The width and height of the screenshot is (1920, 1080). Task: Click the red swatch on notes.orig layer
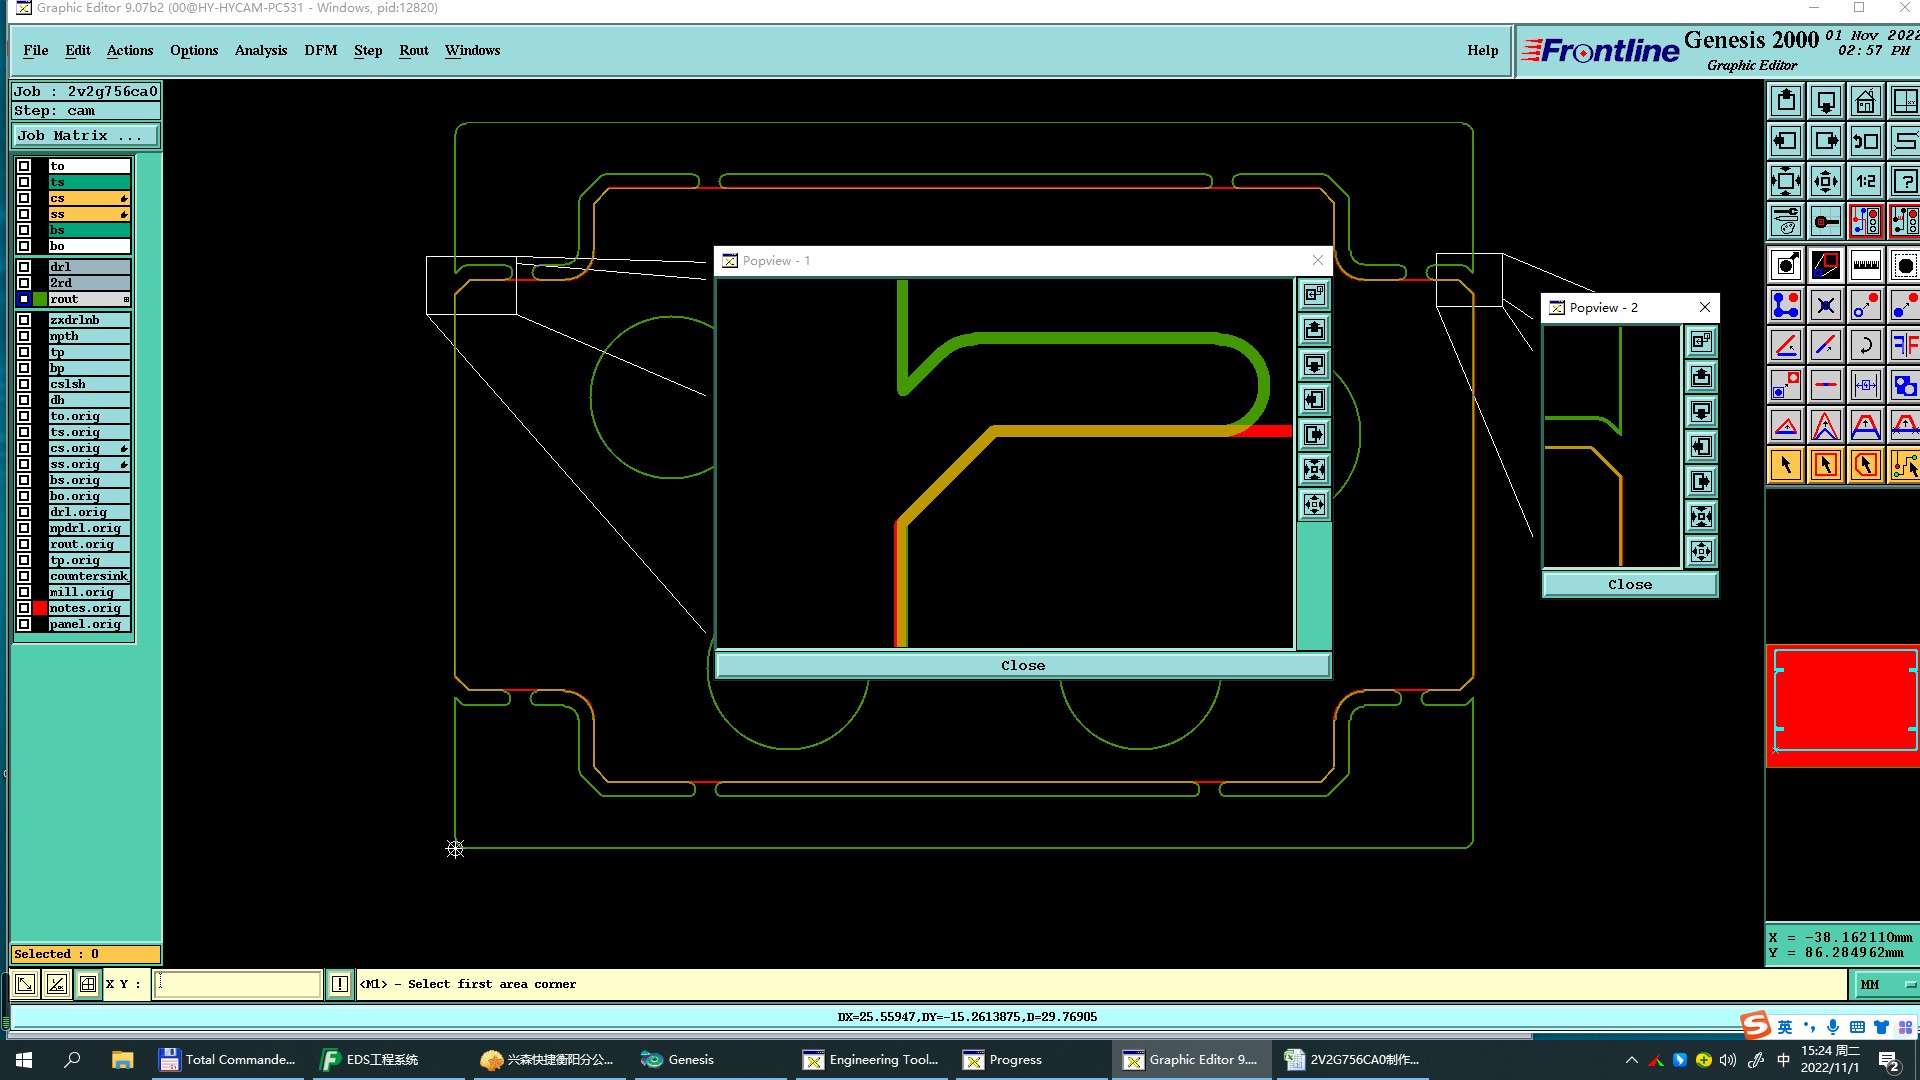pyautogui.click(x=40, y=608)
